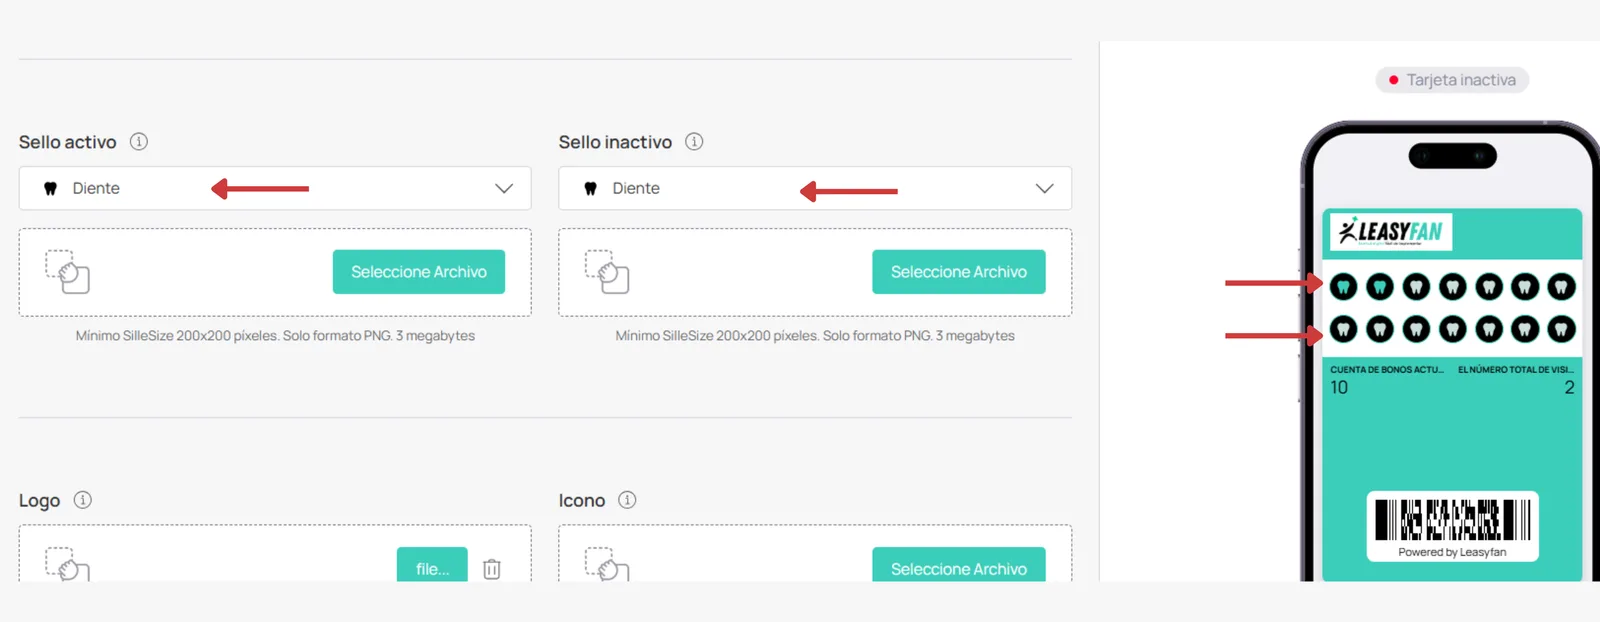Click the first tooth stamp in top row
This screenshot has height=622, width=1600.
(1344, 288)
